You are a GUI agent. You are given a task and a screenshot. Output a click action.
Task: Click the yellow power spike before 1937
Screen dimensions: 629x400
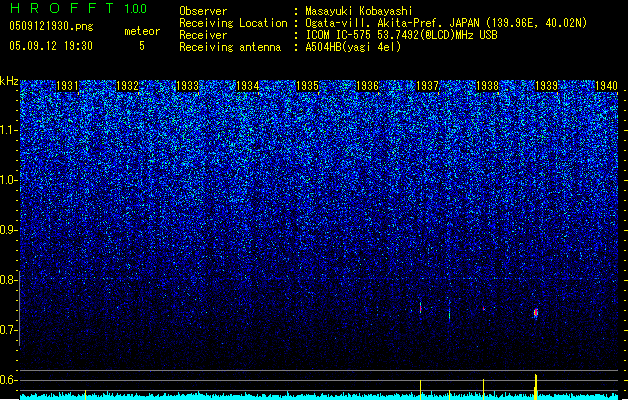click(420, 390)
